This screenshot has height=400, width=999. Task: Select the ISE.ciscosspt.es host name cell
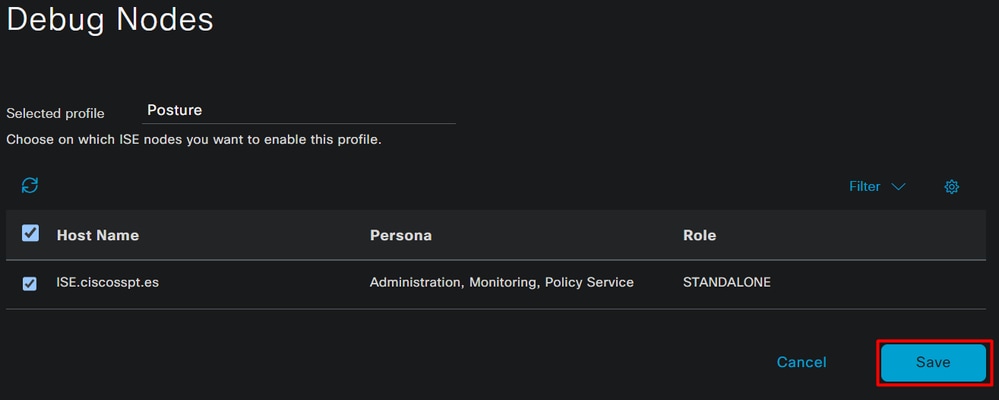(108, 282)
